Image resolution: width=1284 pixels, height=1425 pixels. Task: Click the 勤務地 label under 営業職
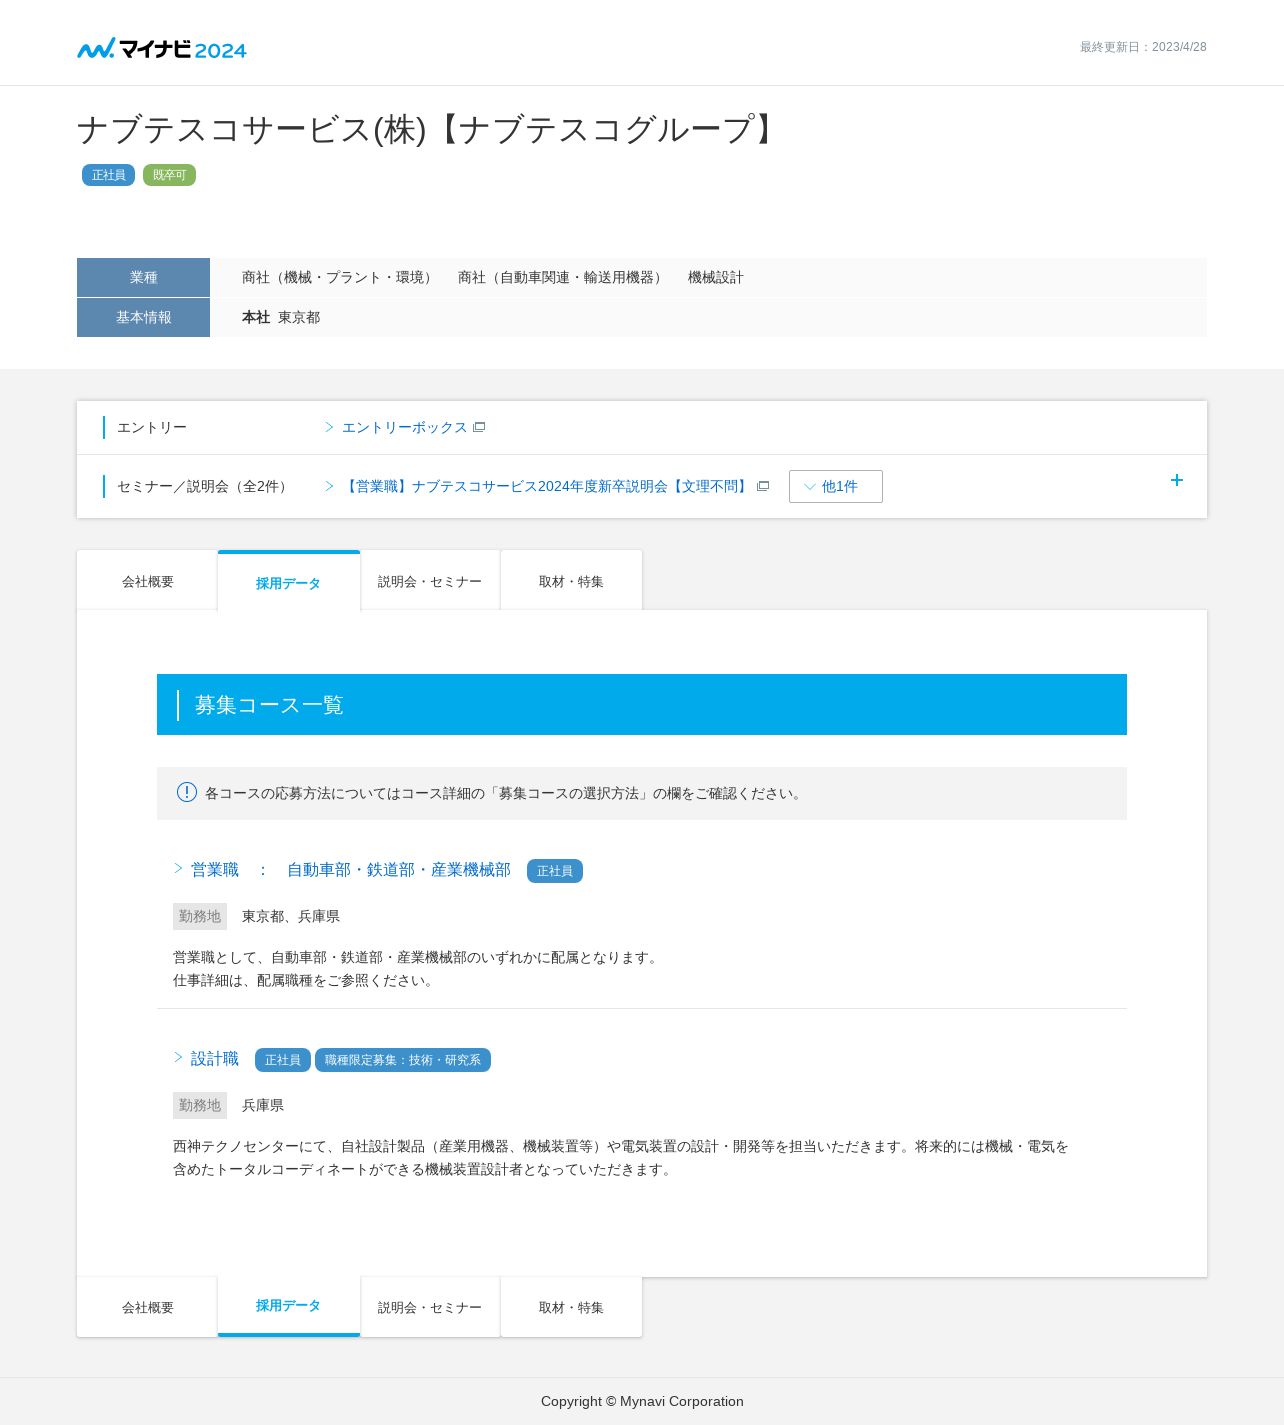tap(200, 916)
